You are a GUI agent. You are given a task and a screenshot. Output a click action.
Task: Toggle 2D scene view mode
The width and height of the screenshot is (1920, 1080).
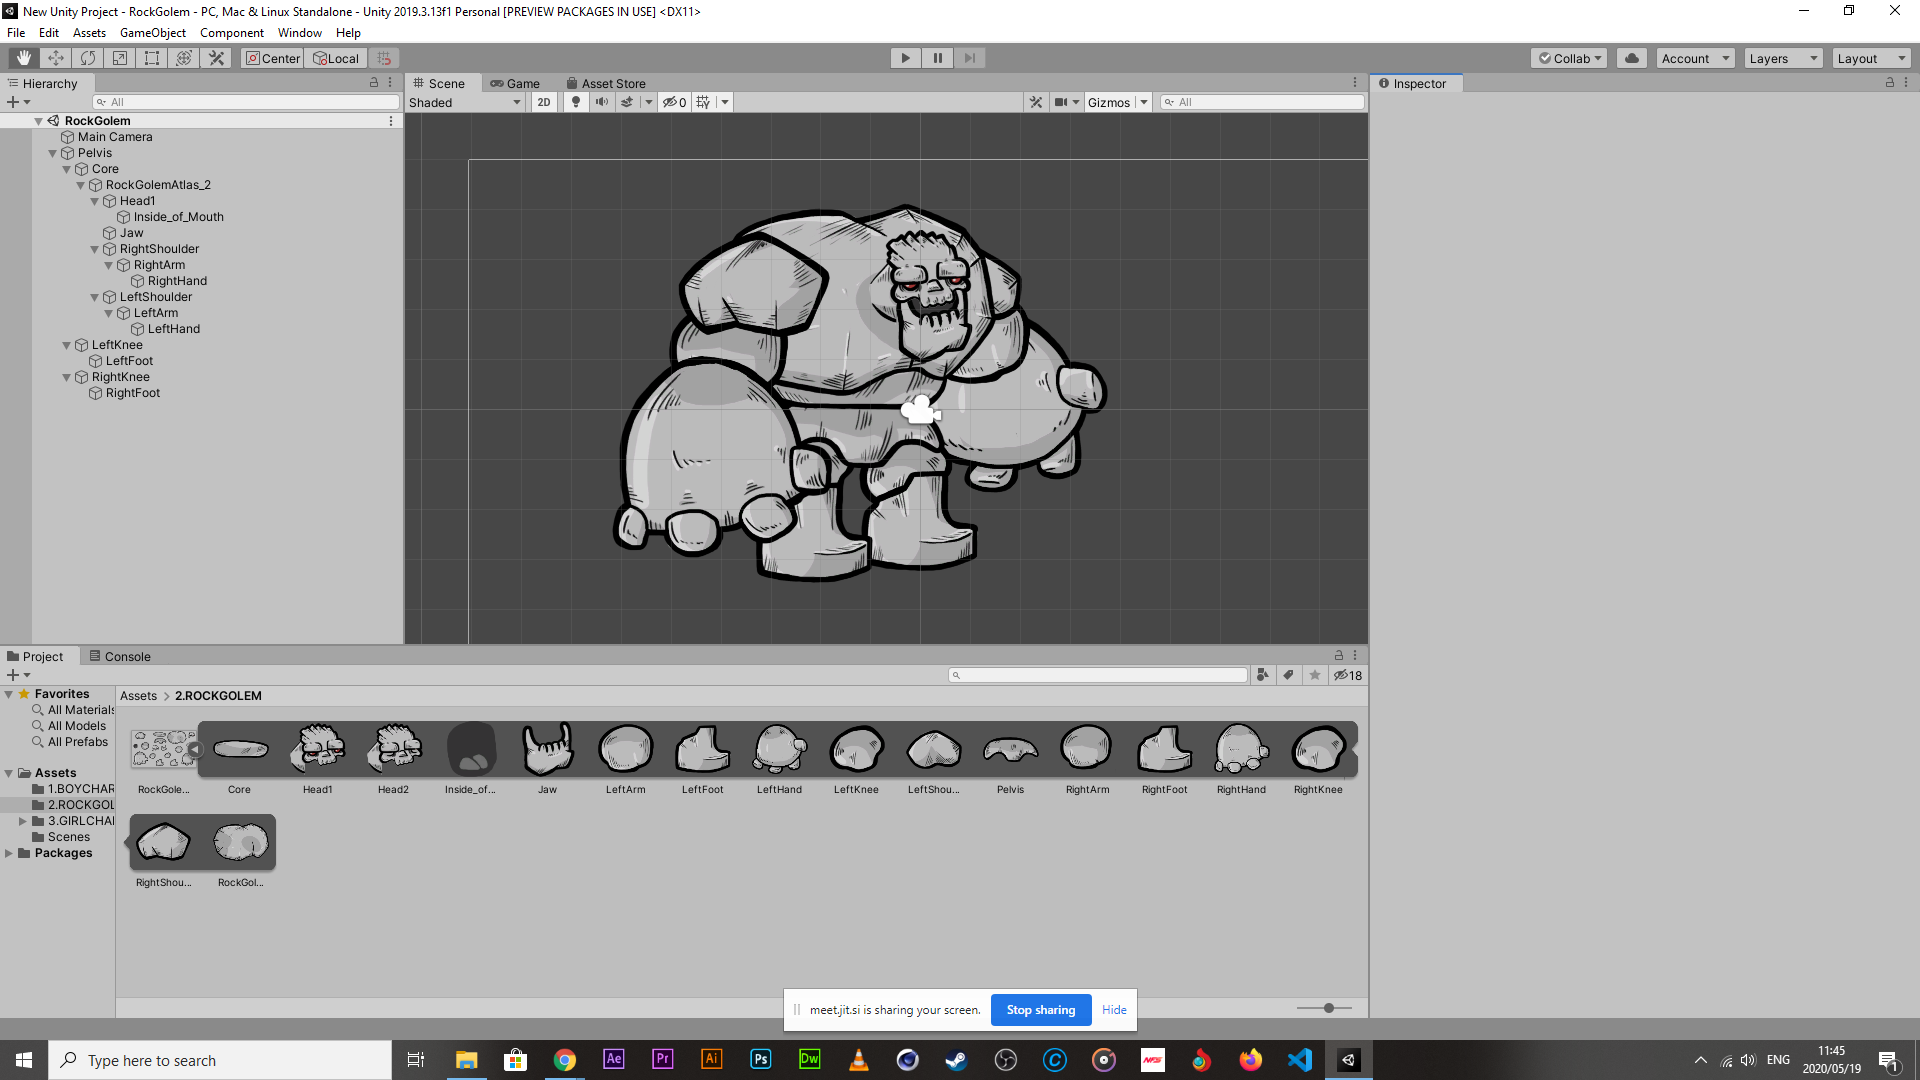[543, 102]
